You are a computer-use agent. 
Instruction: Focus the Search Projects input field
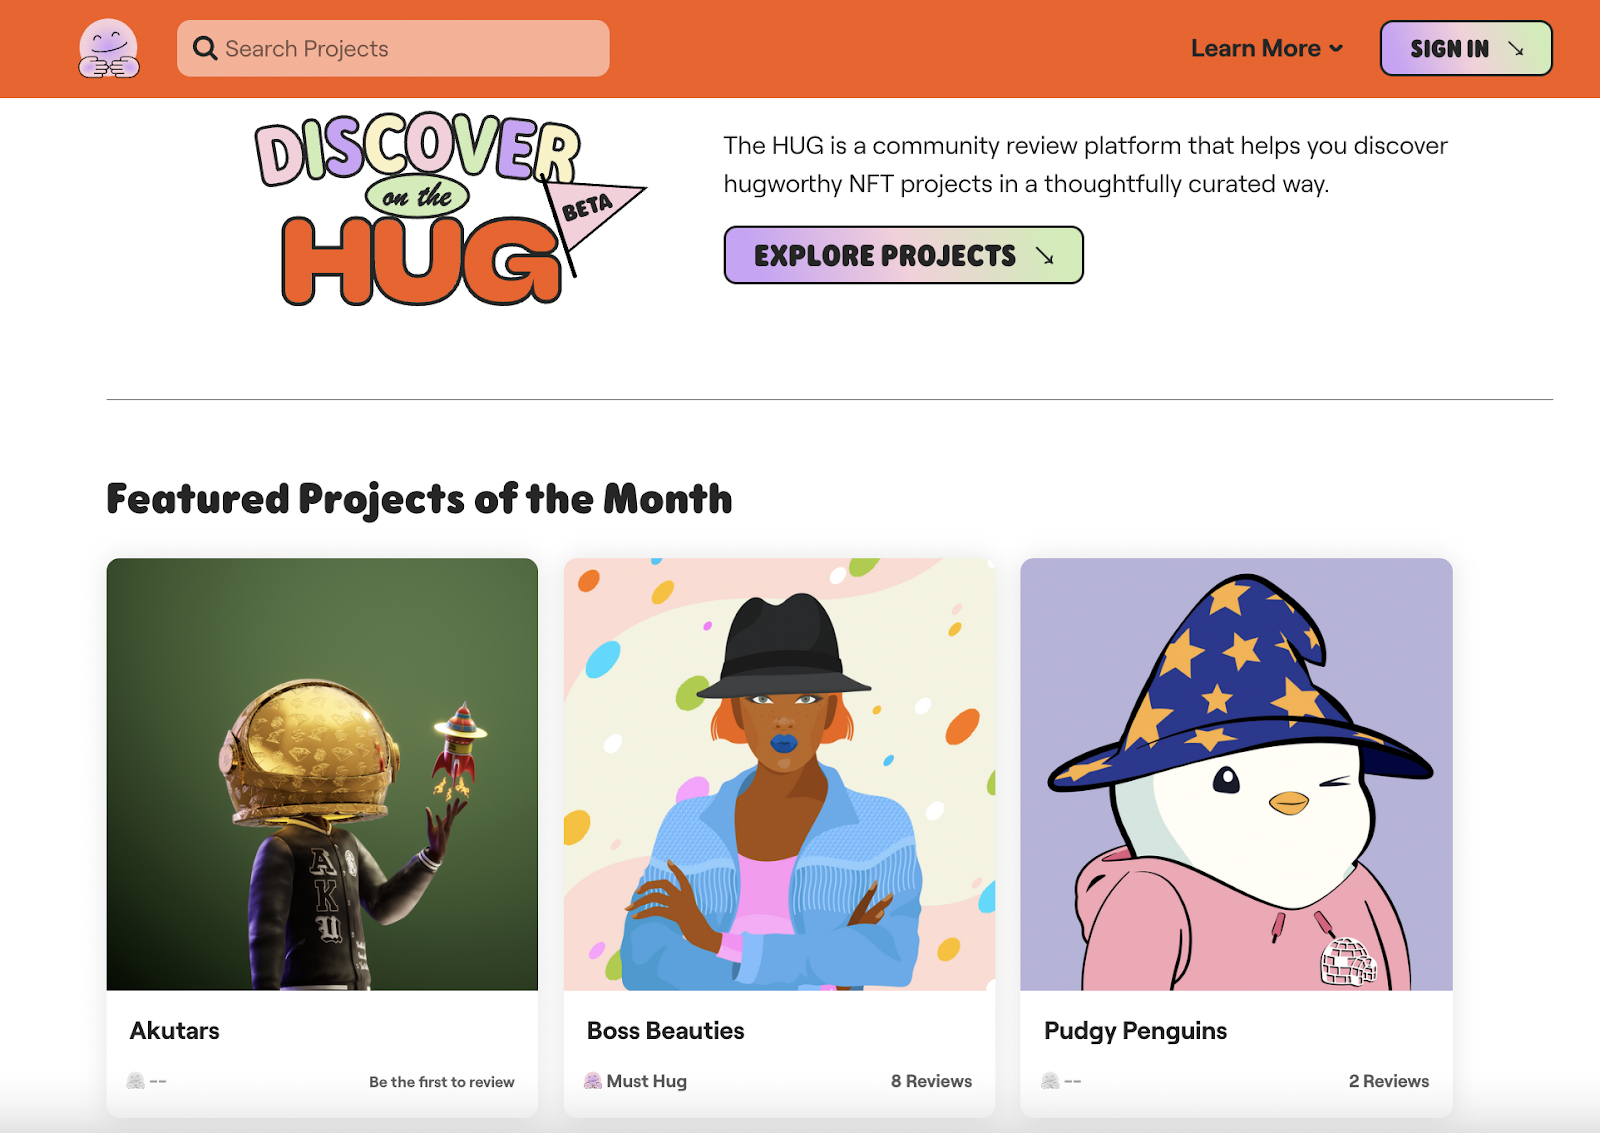pyautogui.click(x=393, y=48)
